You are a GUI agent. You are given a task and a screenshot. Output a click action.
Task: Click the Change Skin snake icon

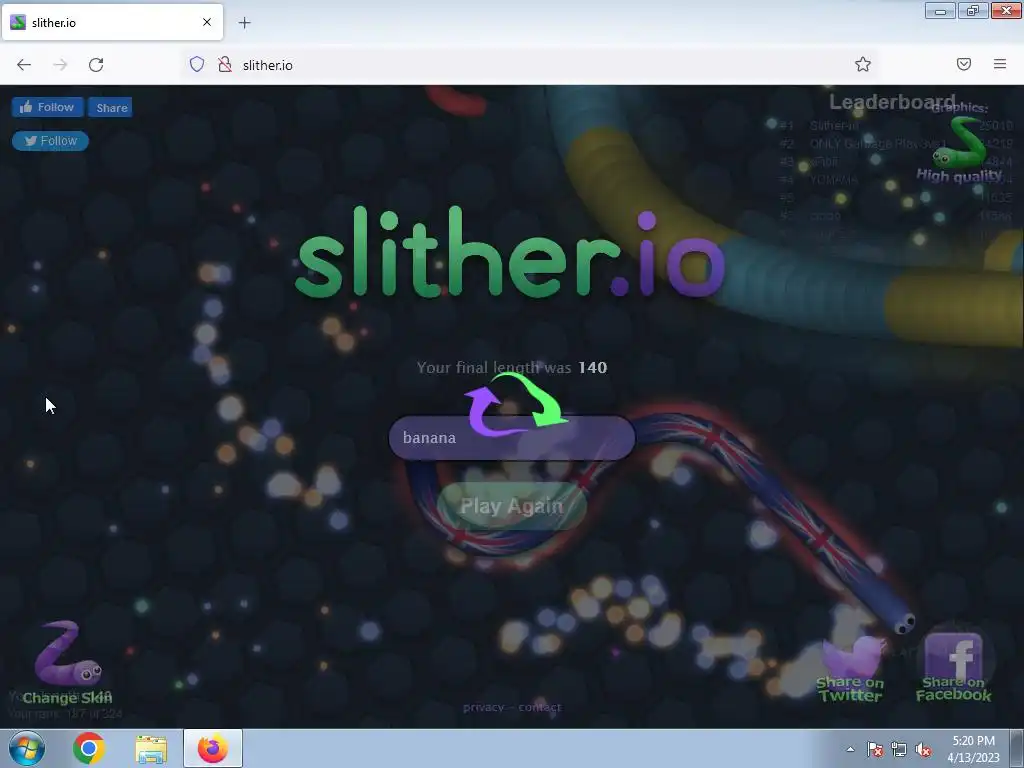click(x=68, y=653)
